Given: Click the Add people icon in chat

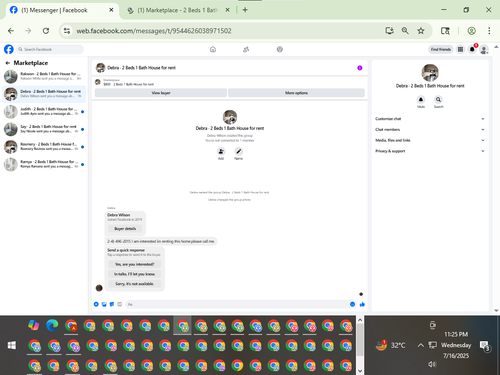Looking at the screenshot, I should 221,151.
